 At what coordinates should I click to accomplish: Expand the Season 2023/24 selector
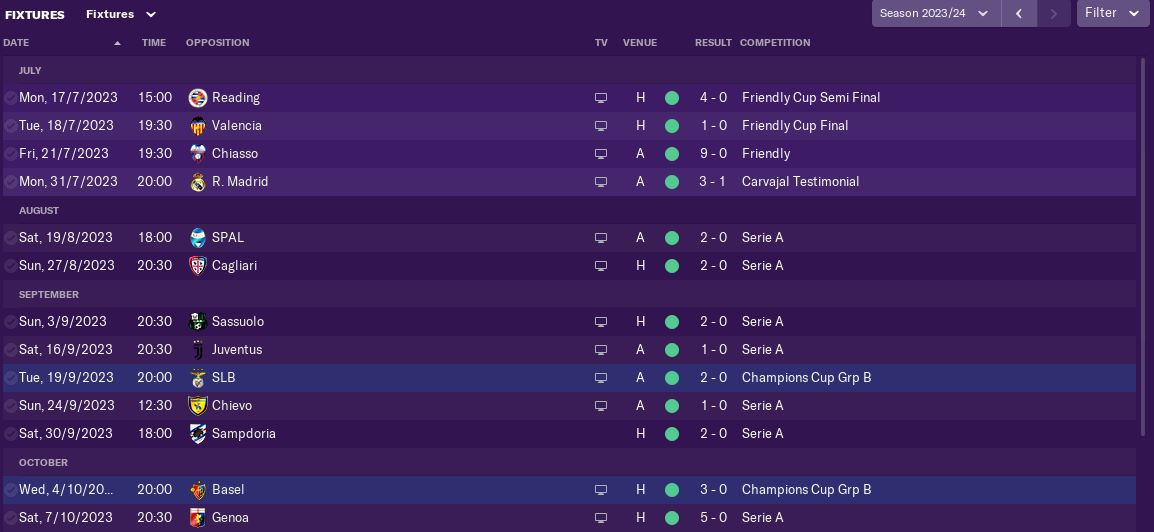[935, 14]
